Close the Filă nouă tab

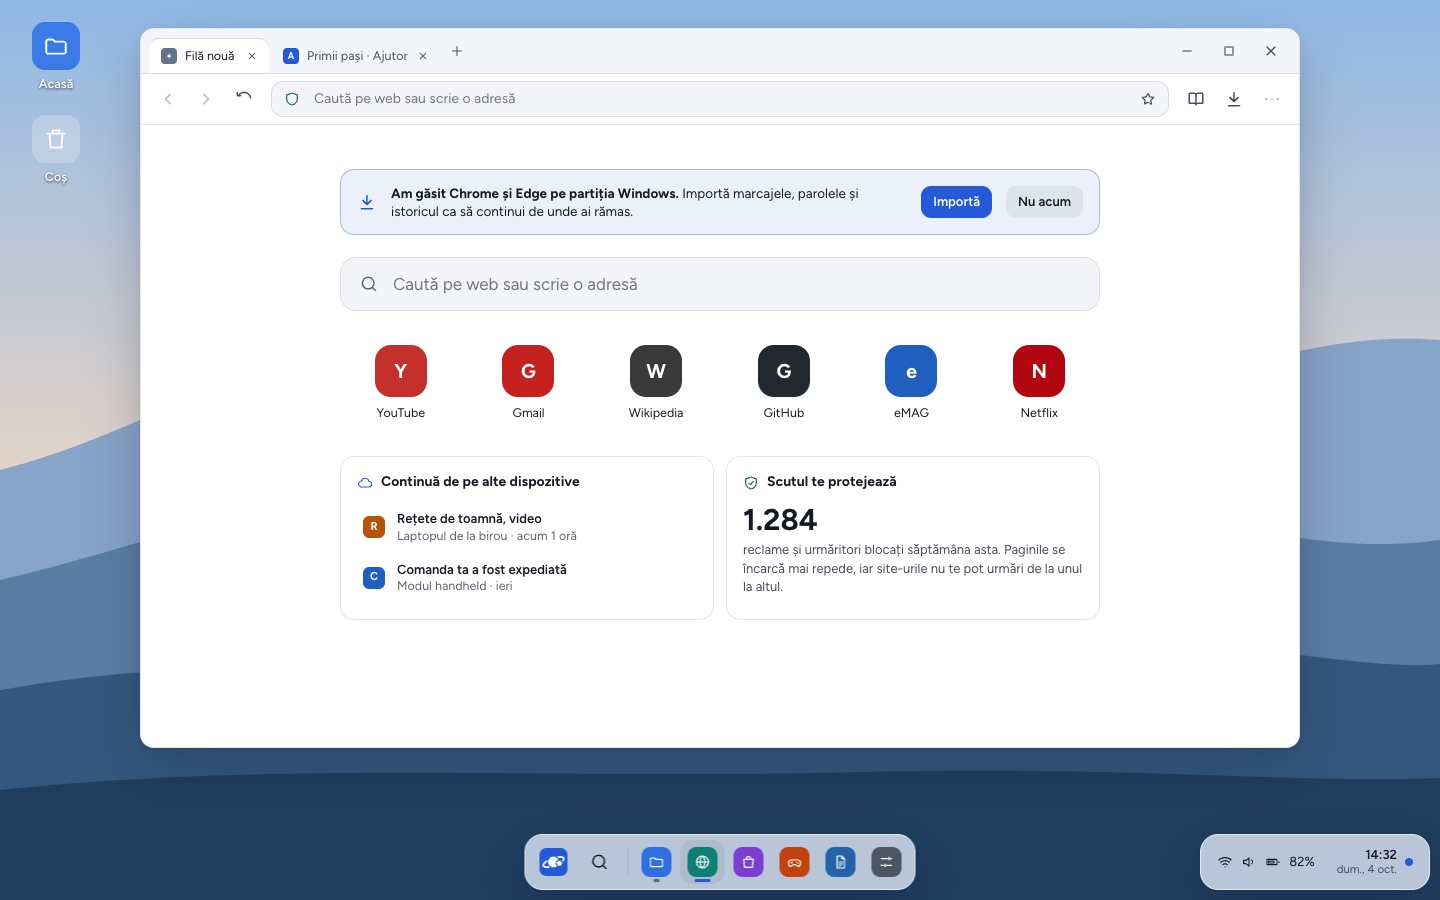point(252,56)
